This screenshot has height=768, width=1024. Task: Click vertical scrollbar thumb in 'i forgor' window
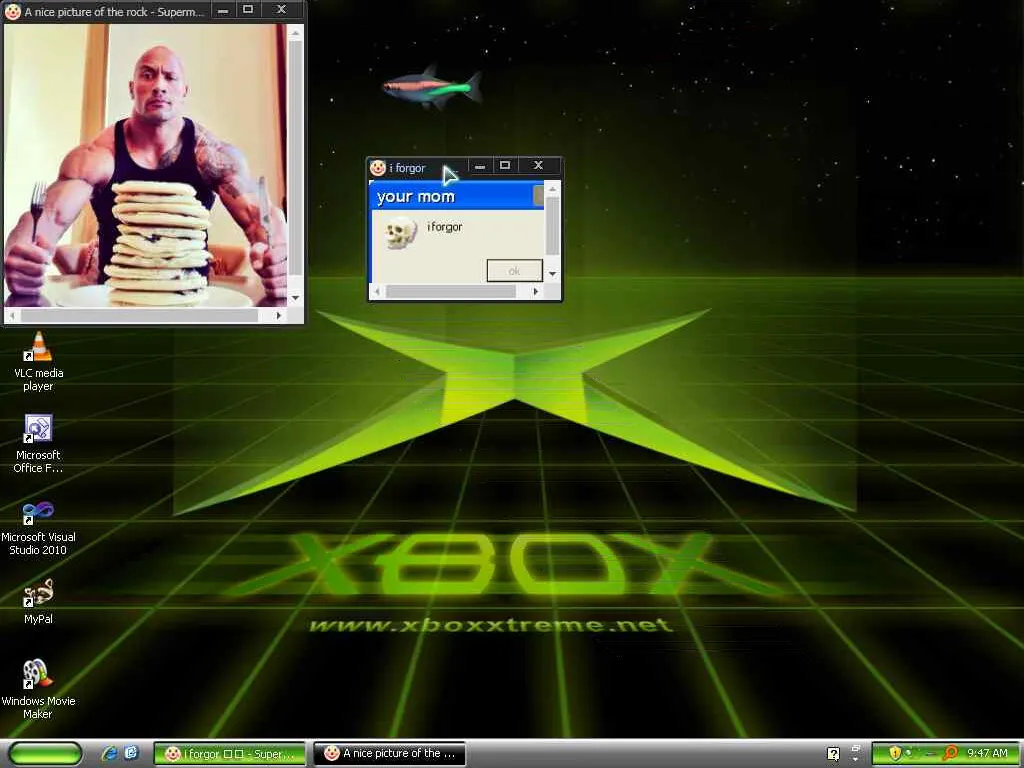[x=552, y=225]
